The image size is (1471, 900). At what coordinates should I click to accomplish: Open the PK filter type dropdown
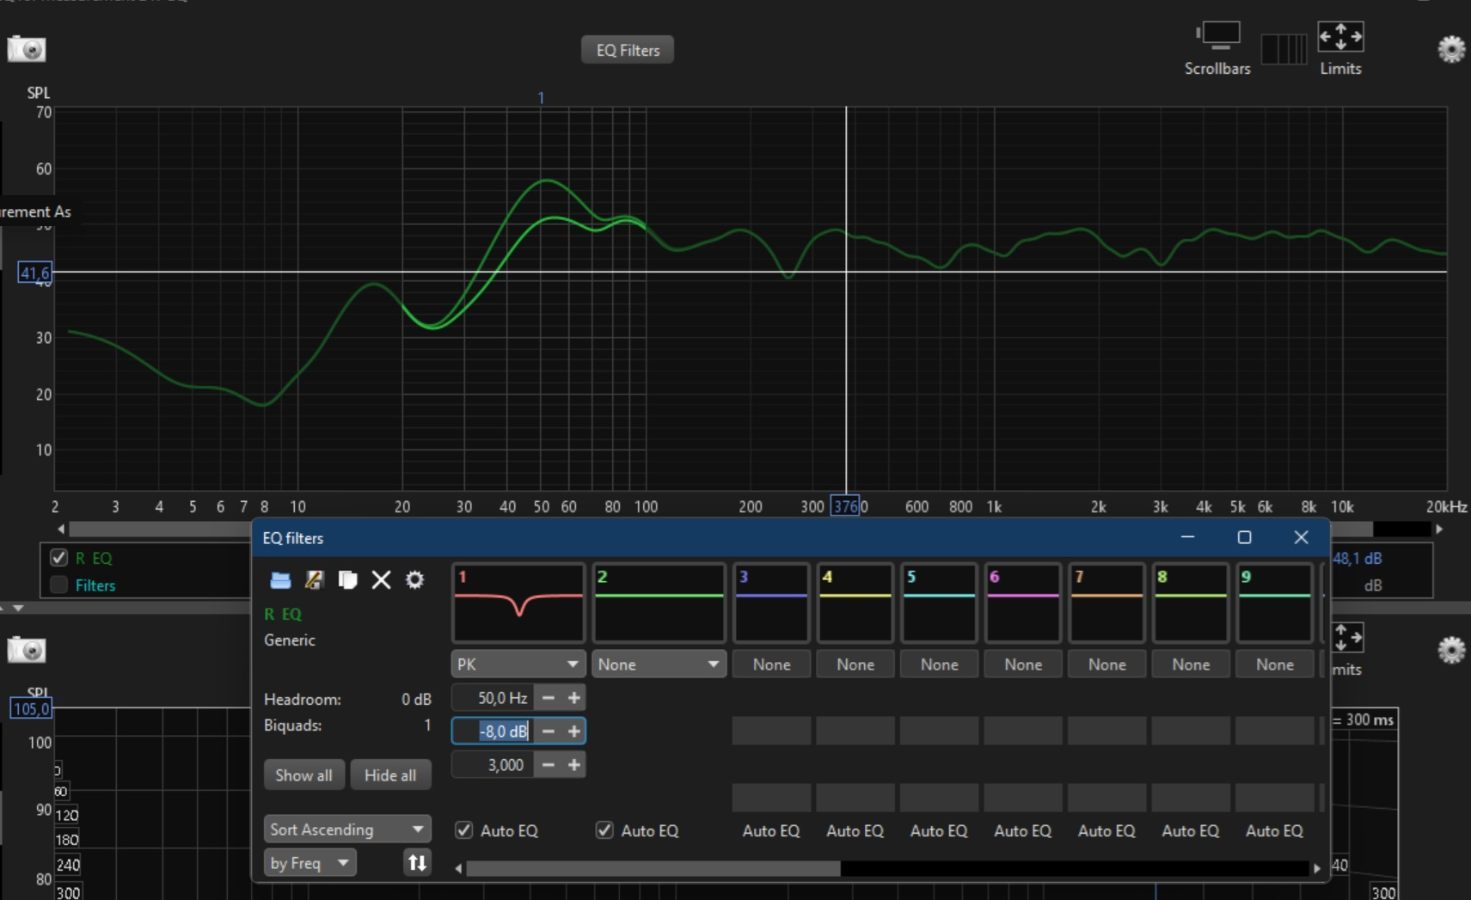pos(518,664)
